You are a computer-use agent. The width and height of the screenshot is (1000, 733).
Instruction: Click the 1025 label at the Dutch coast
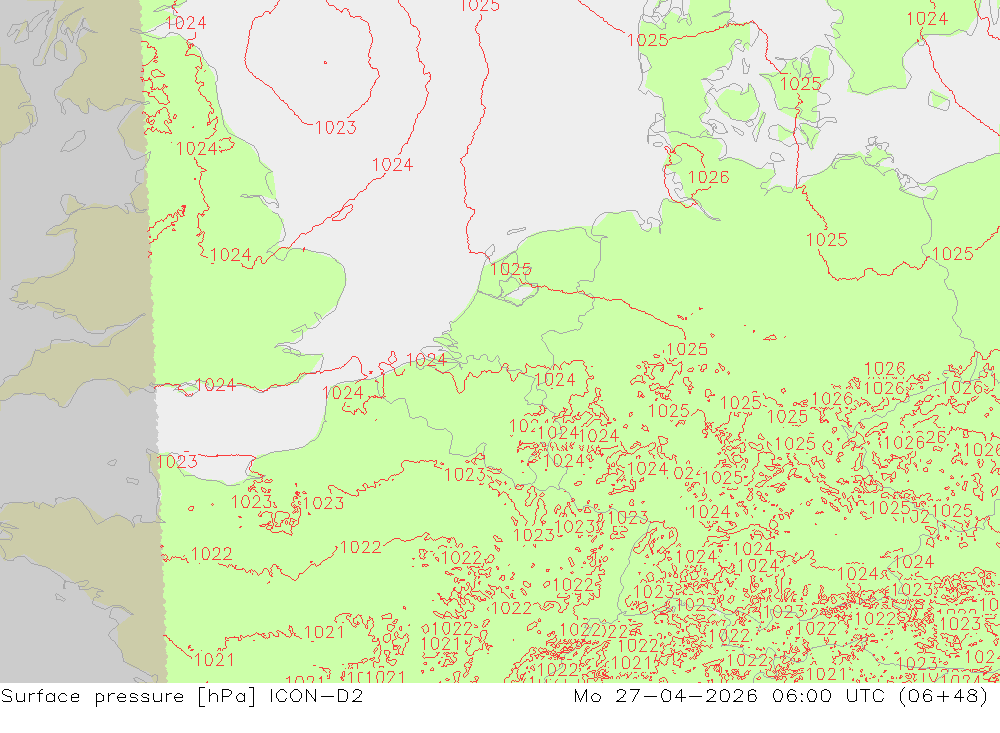click(511, 269)
